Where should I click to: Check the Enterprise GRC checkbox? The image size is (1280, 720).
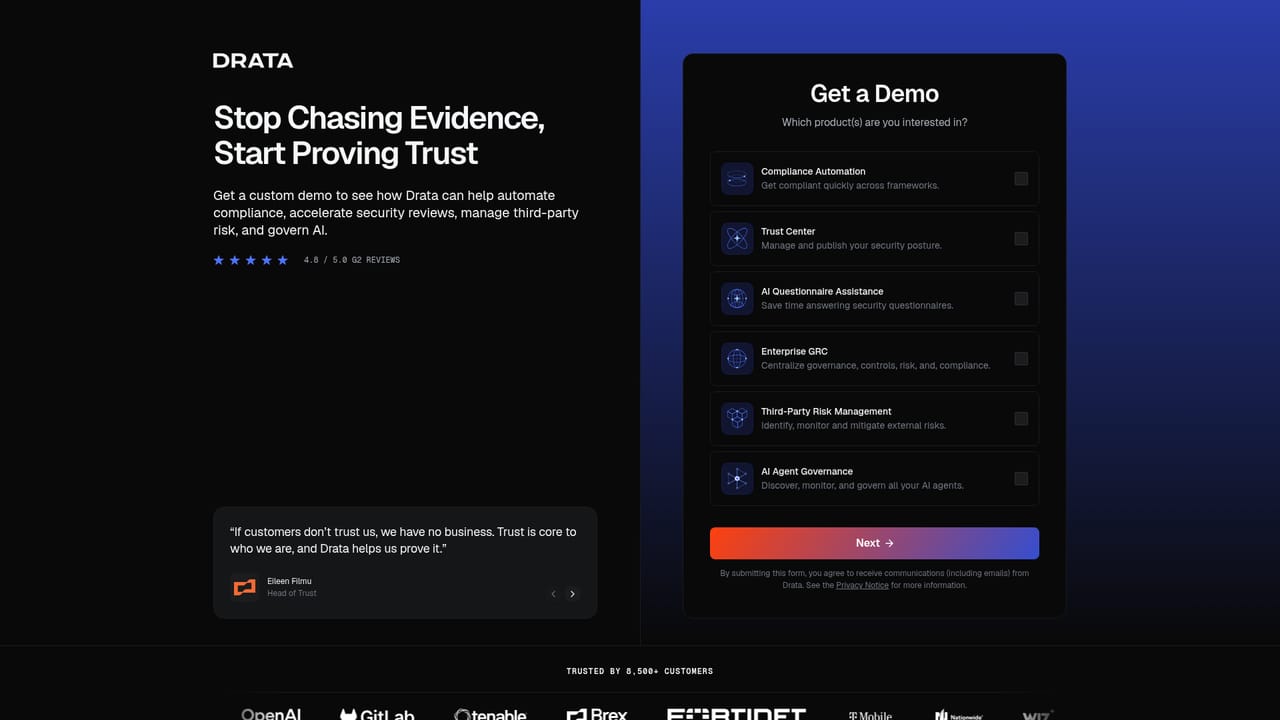(1021, 359)
